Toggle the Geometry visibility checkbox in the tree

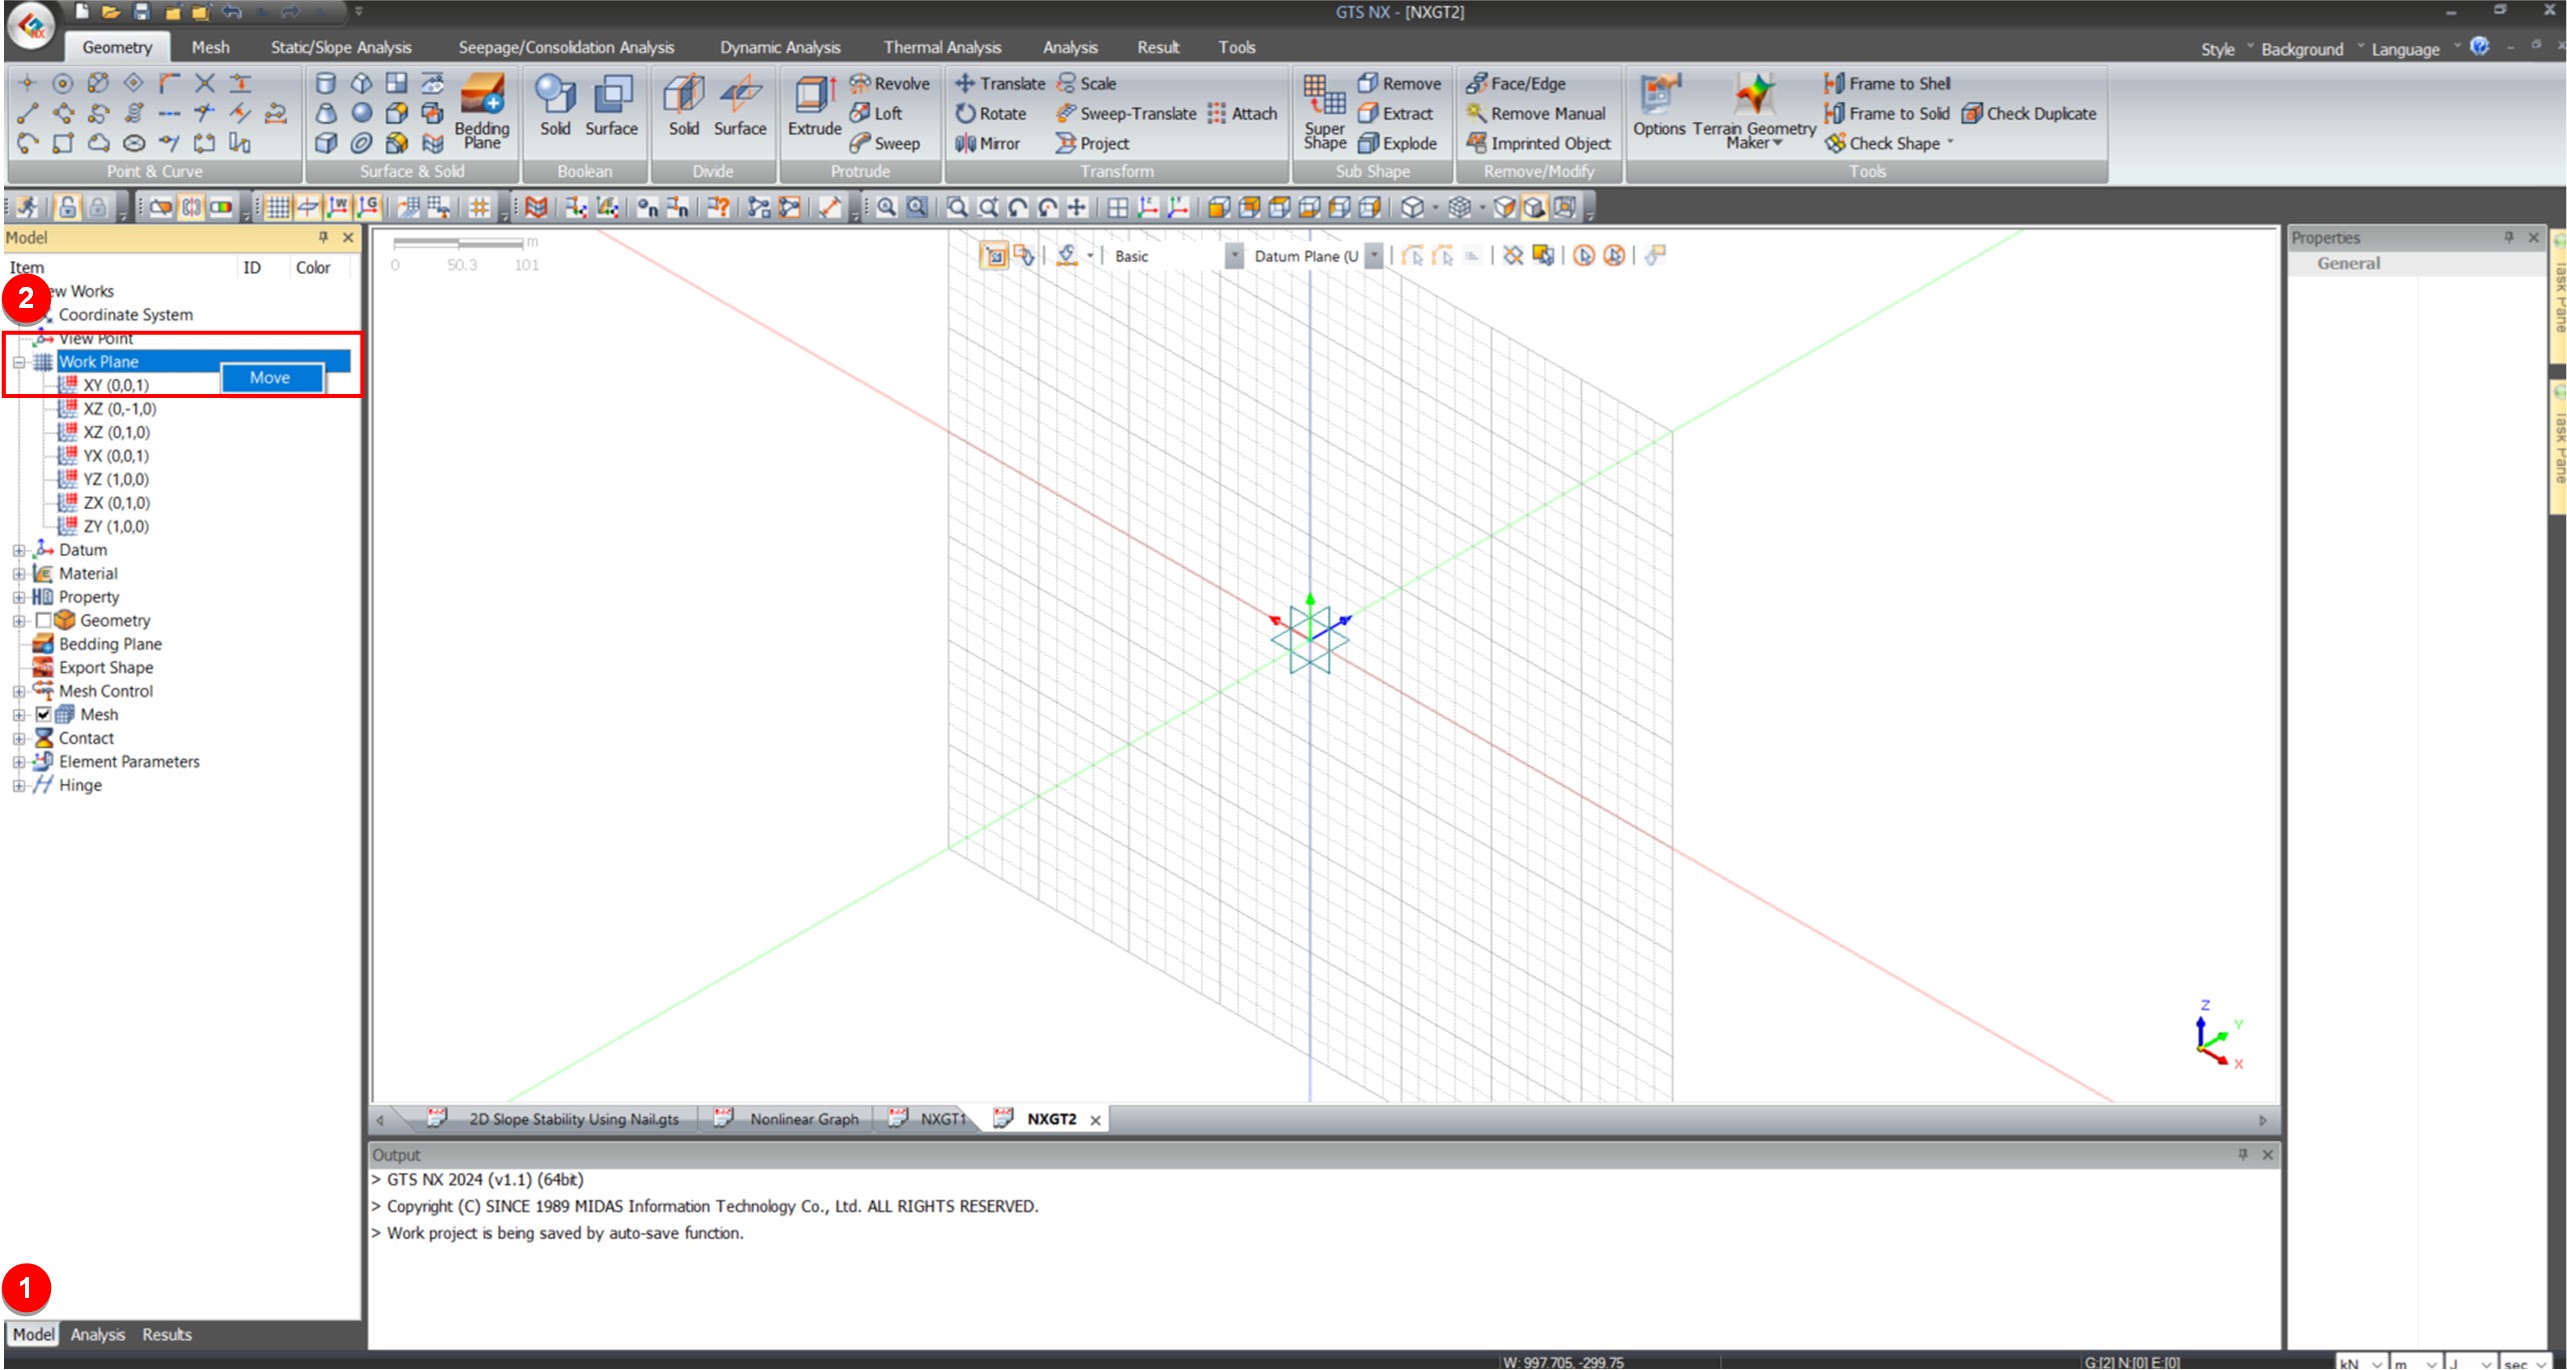[x=43, y=621]
